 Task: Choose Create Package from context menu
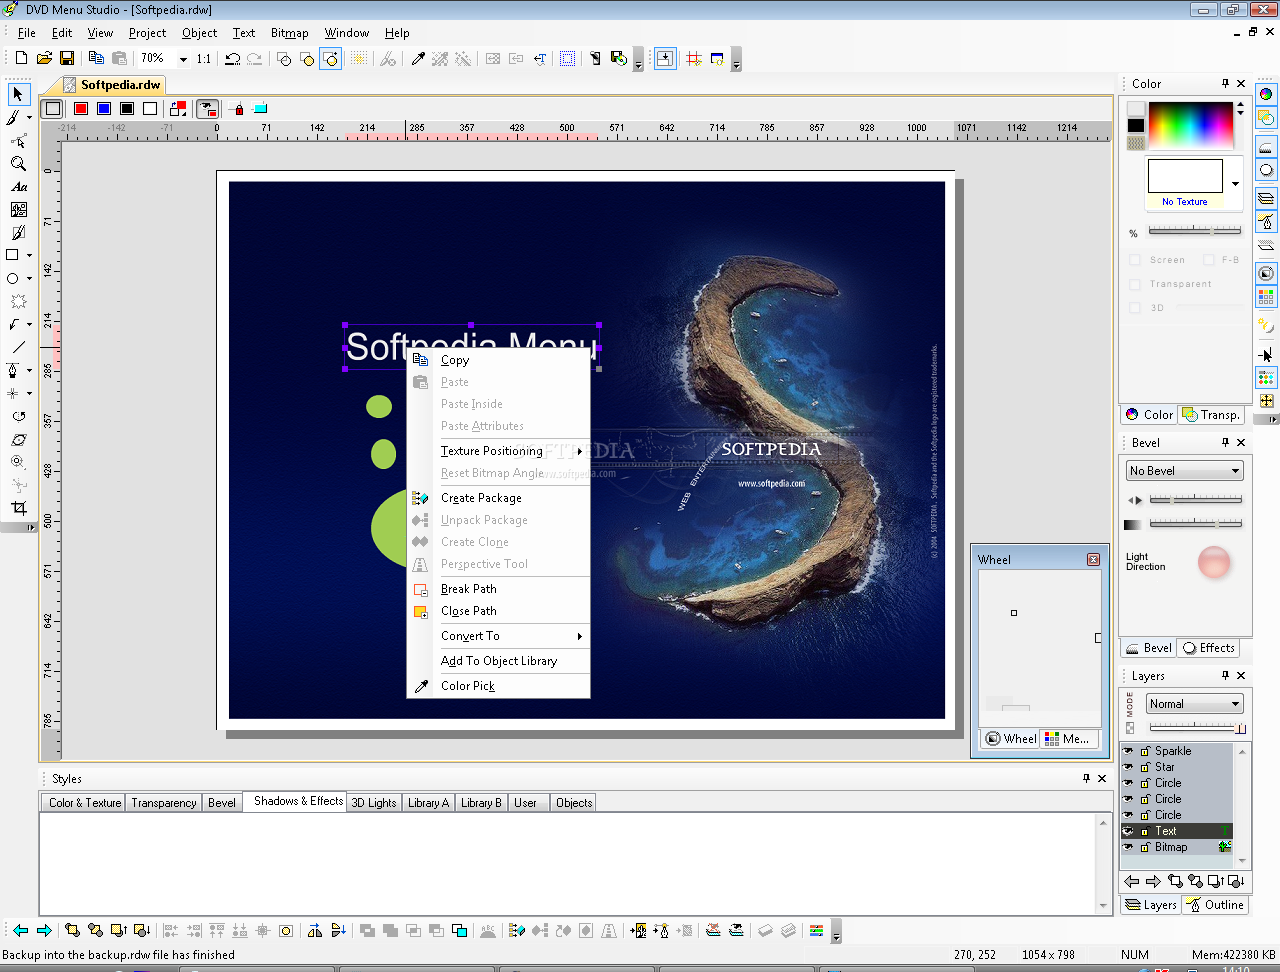tap(499, 498)
